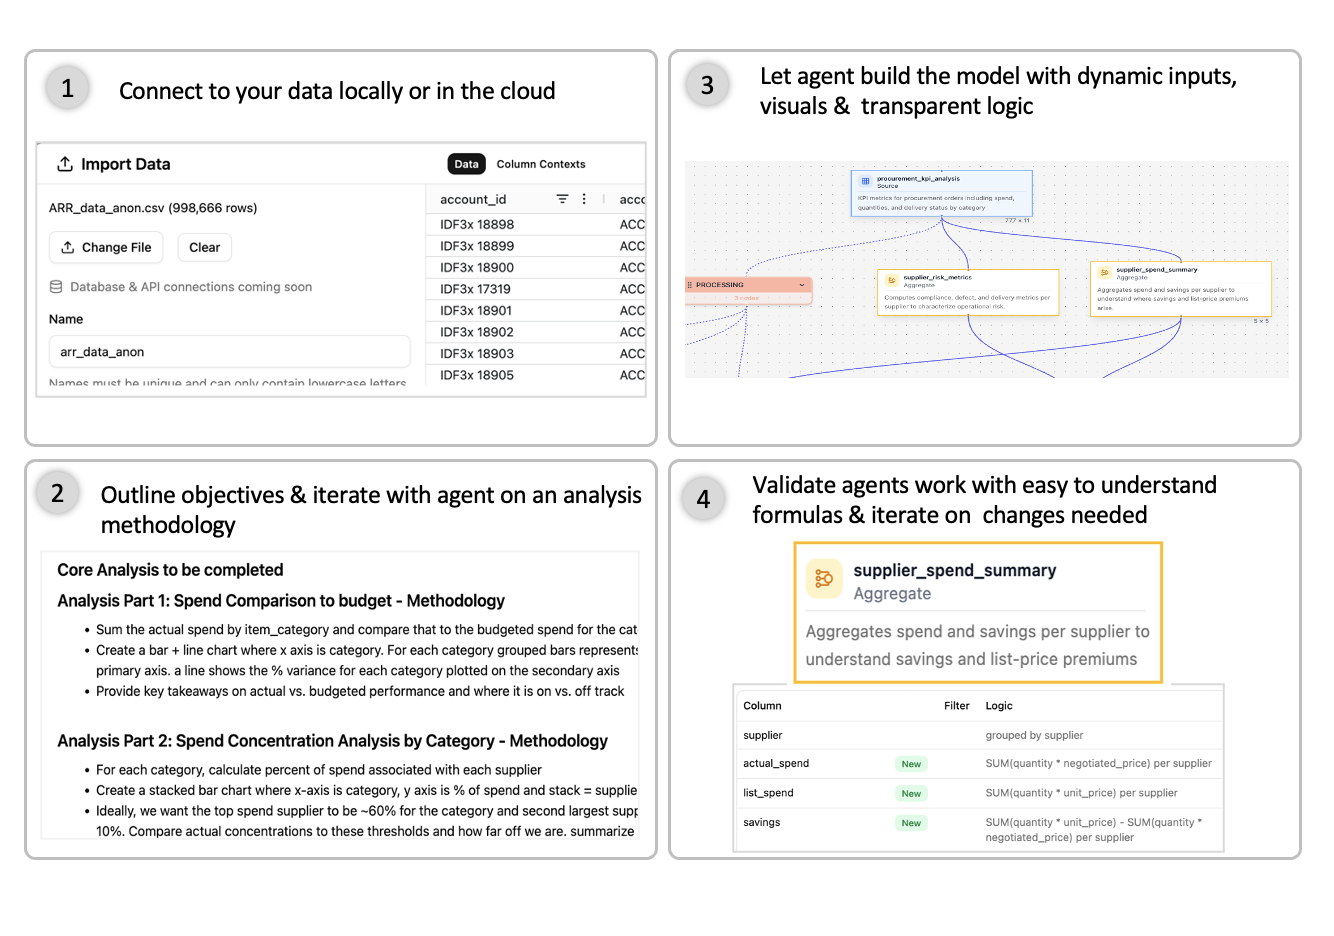Click the Name field containing arr_data_anon
The height and width of the screenshot is (936, 1334).
coord(229,351)
